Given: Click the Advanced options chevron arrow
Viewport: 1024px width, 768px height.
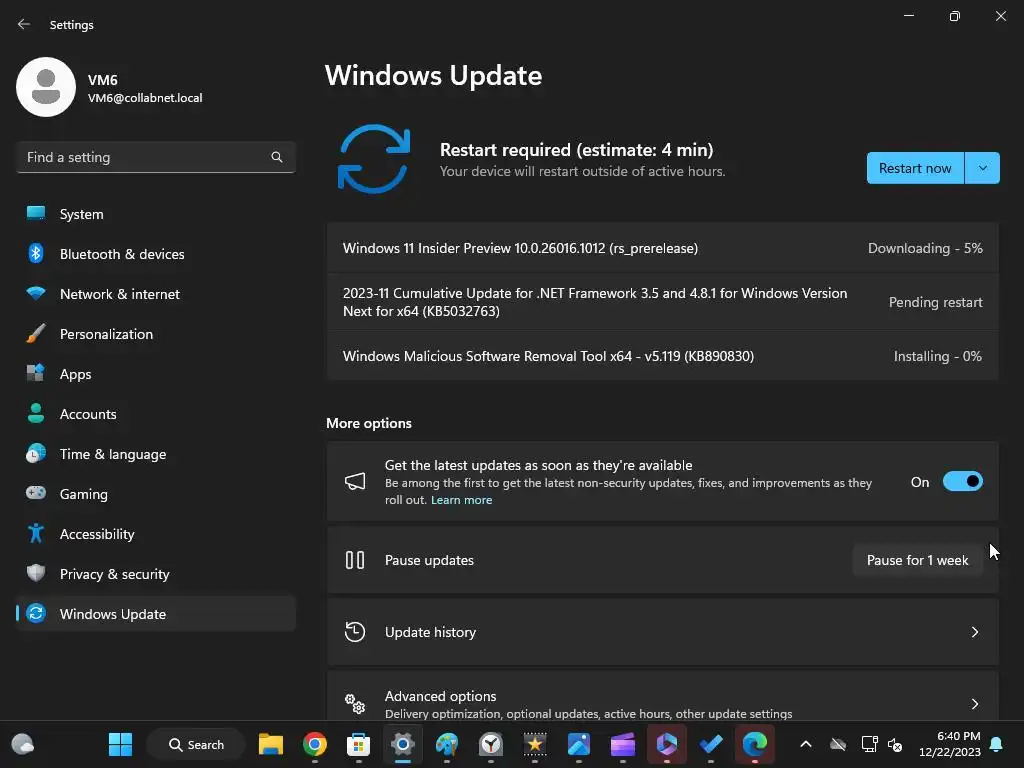Looking at the screenshot, I should (x=974, y=704).
